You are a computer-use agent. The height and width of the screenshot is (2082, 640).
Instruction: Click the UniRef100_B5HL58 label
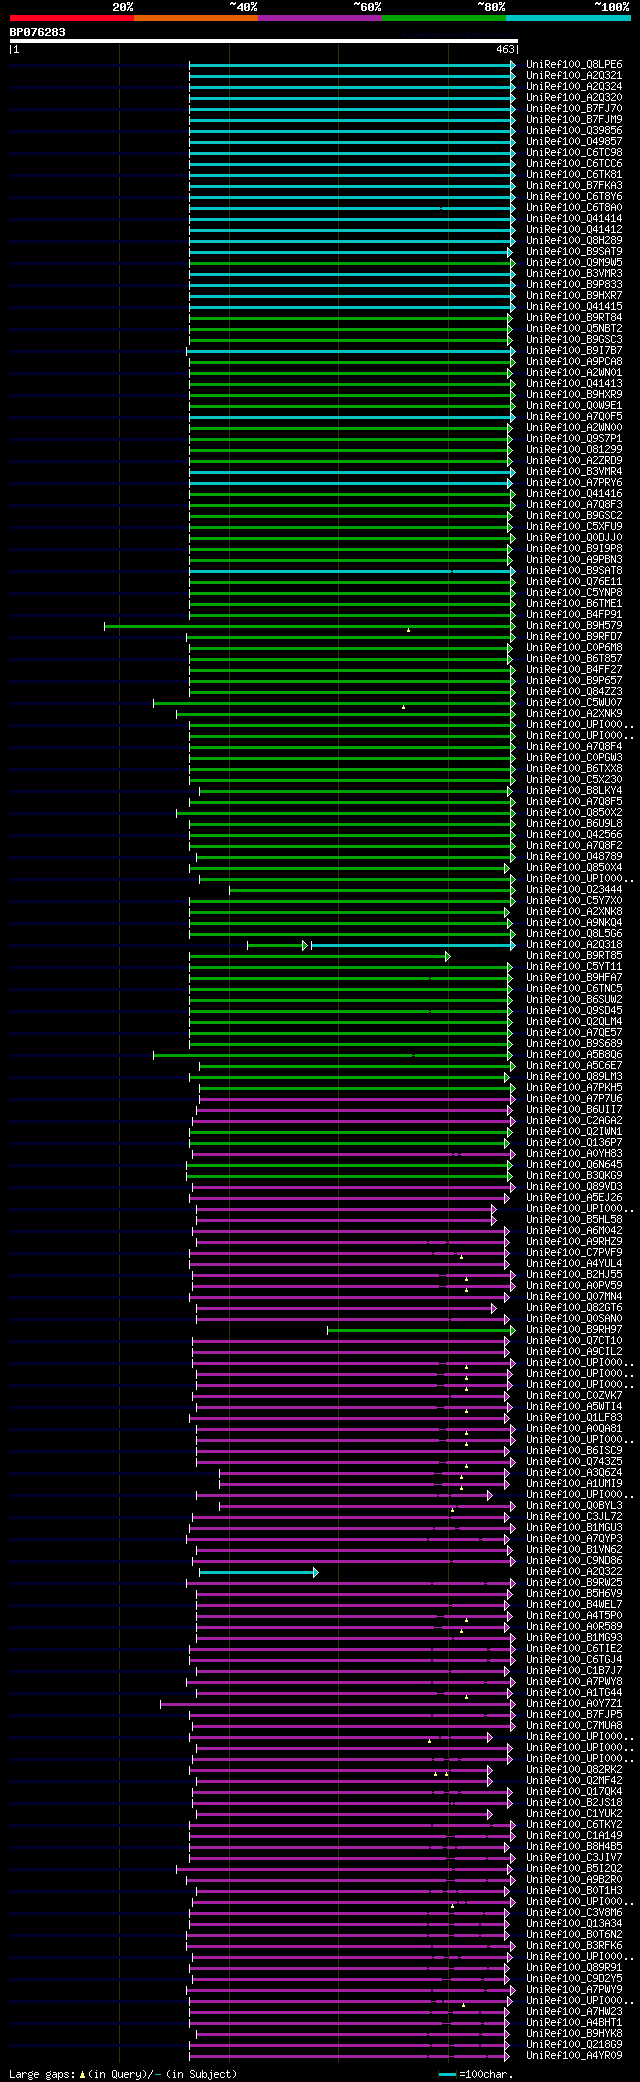[574, 1220]
